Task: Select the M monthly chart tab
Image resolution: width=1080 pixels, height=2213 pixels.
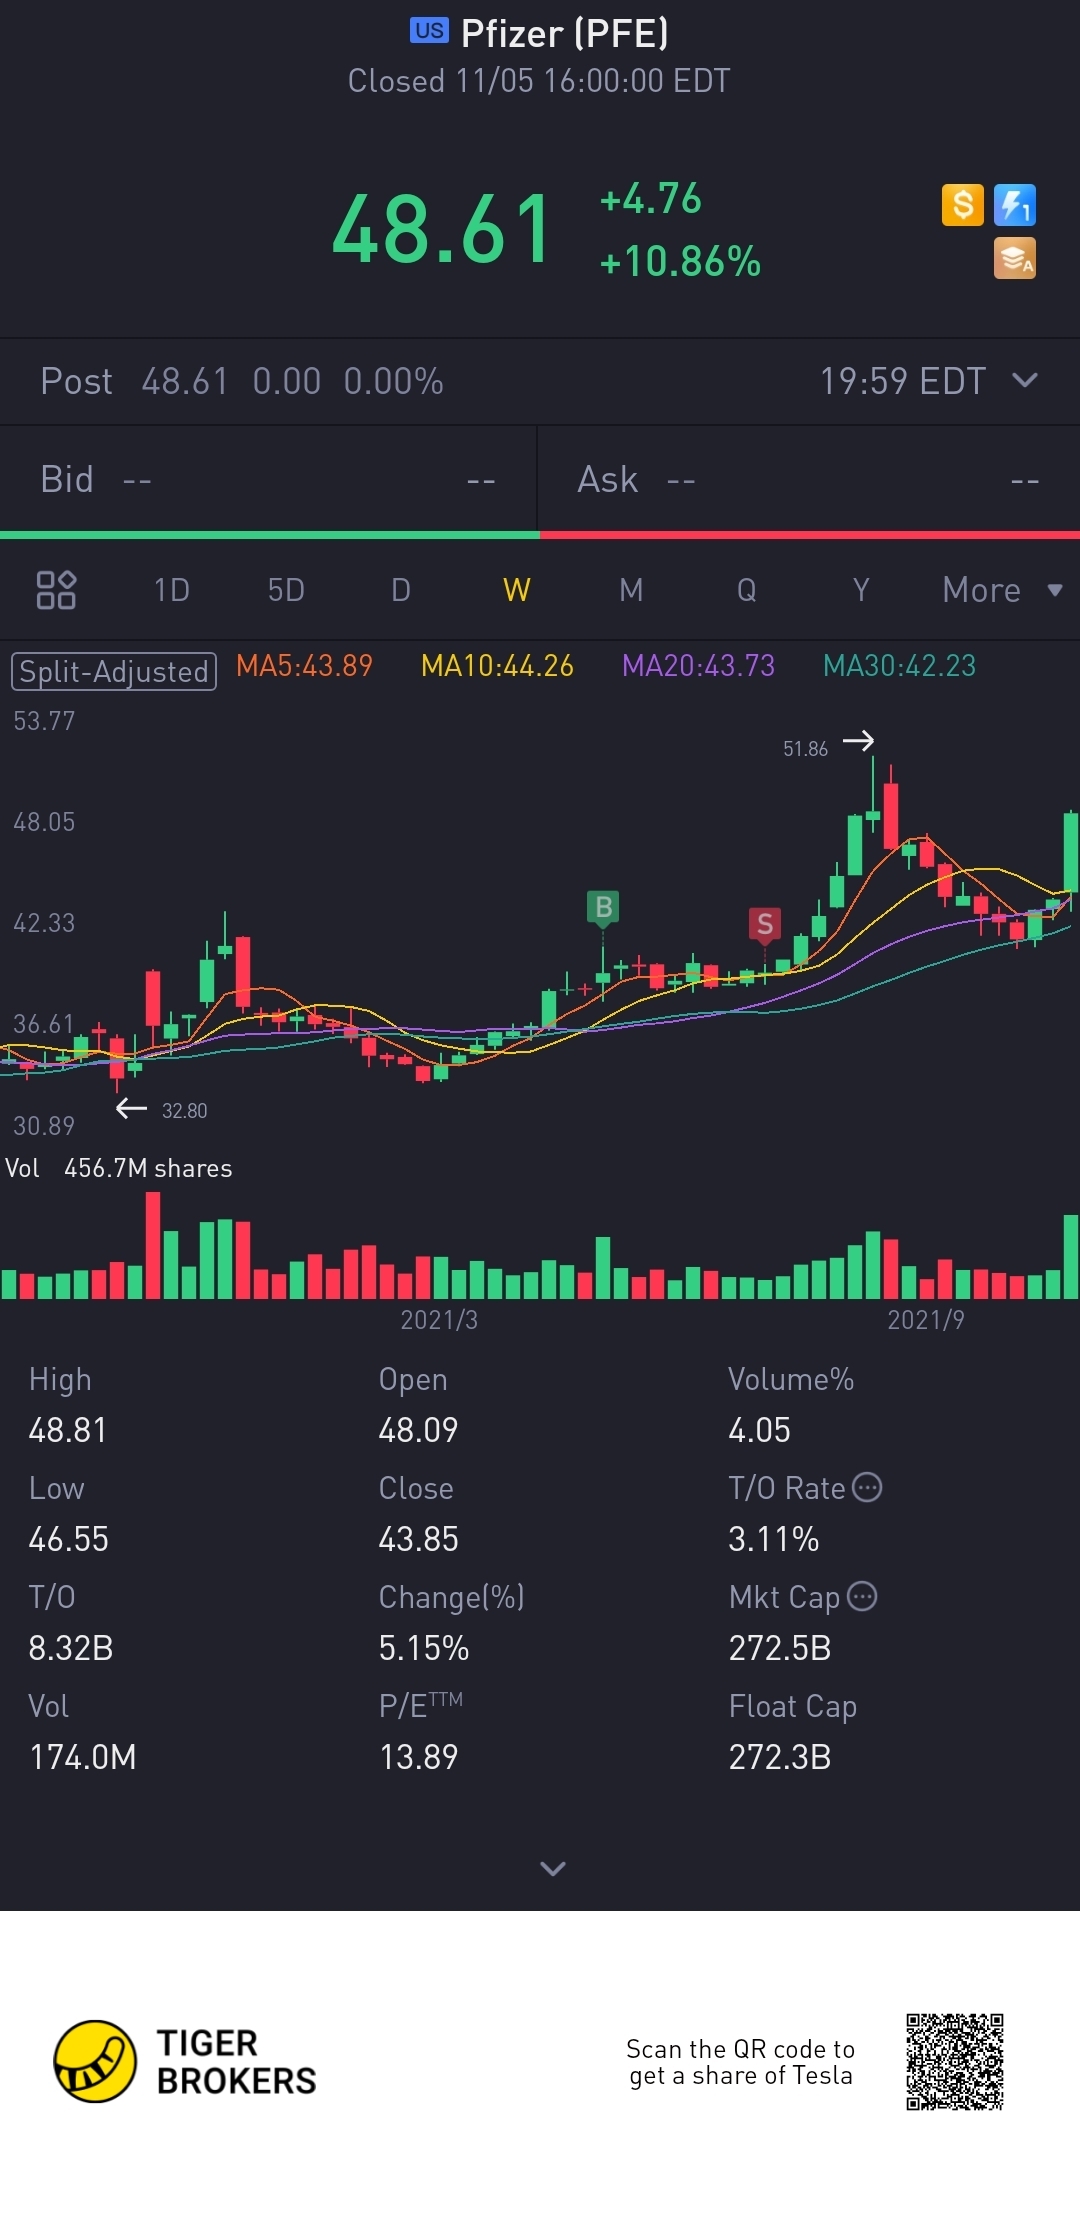Action: tap(631, 590)
